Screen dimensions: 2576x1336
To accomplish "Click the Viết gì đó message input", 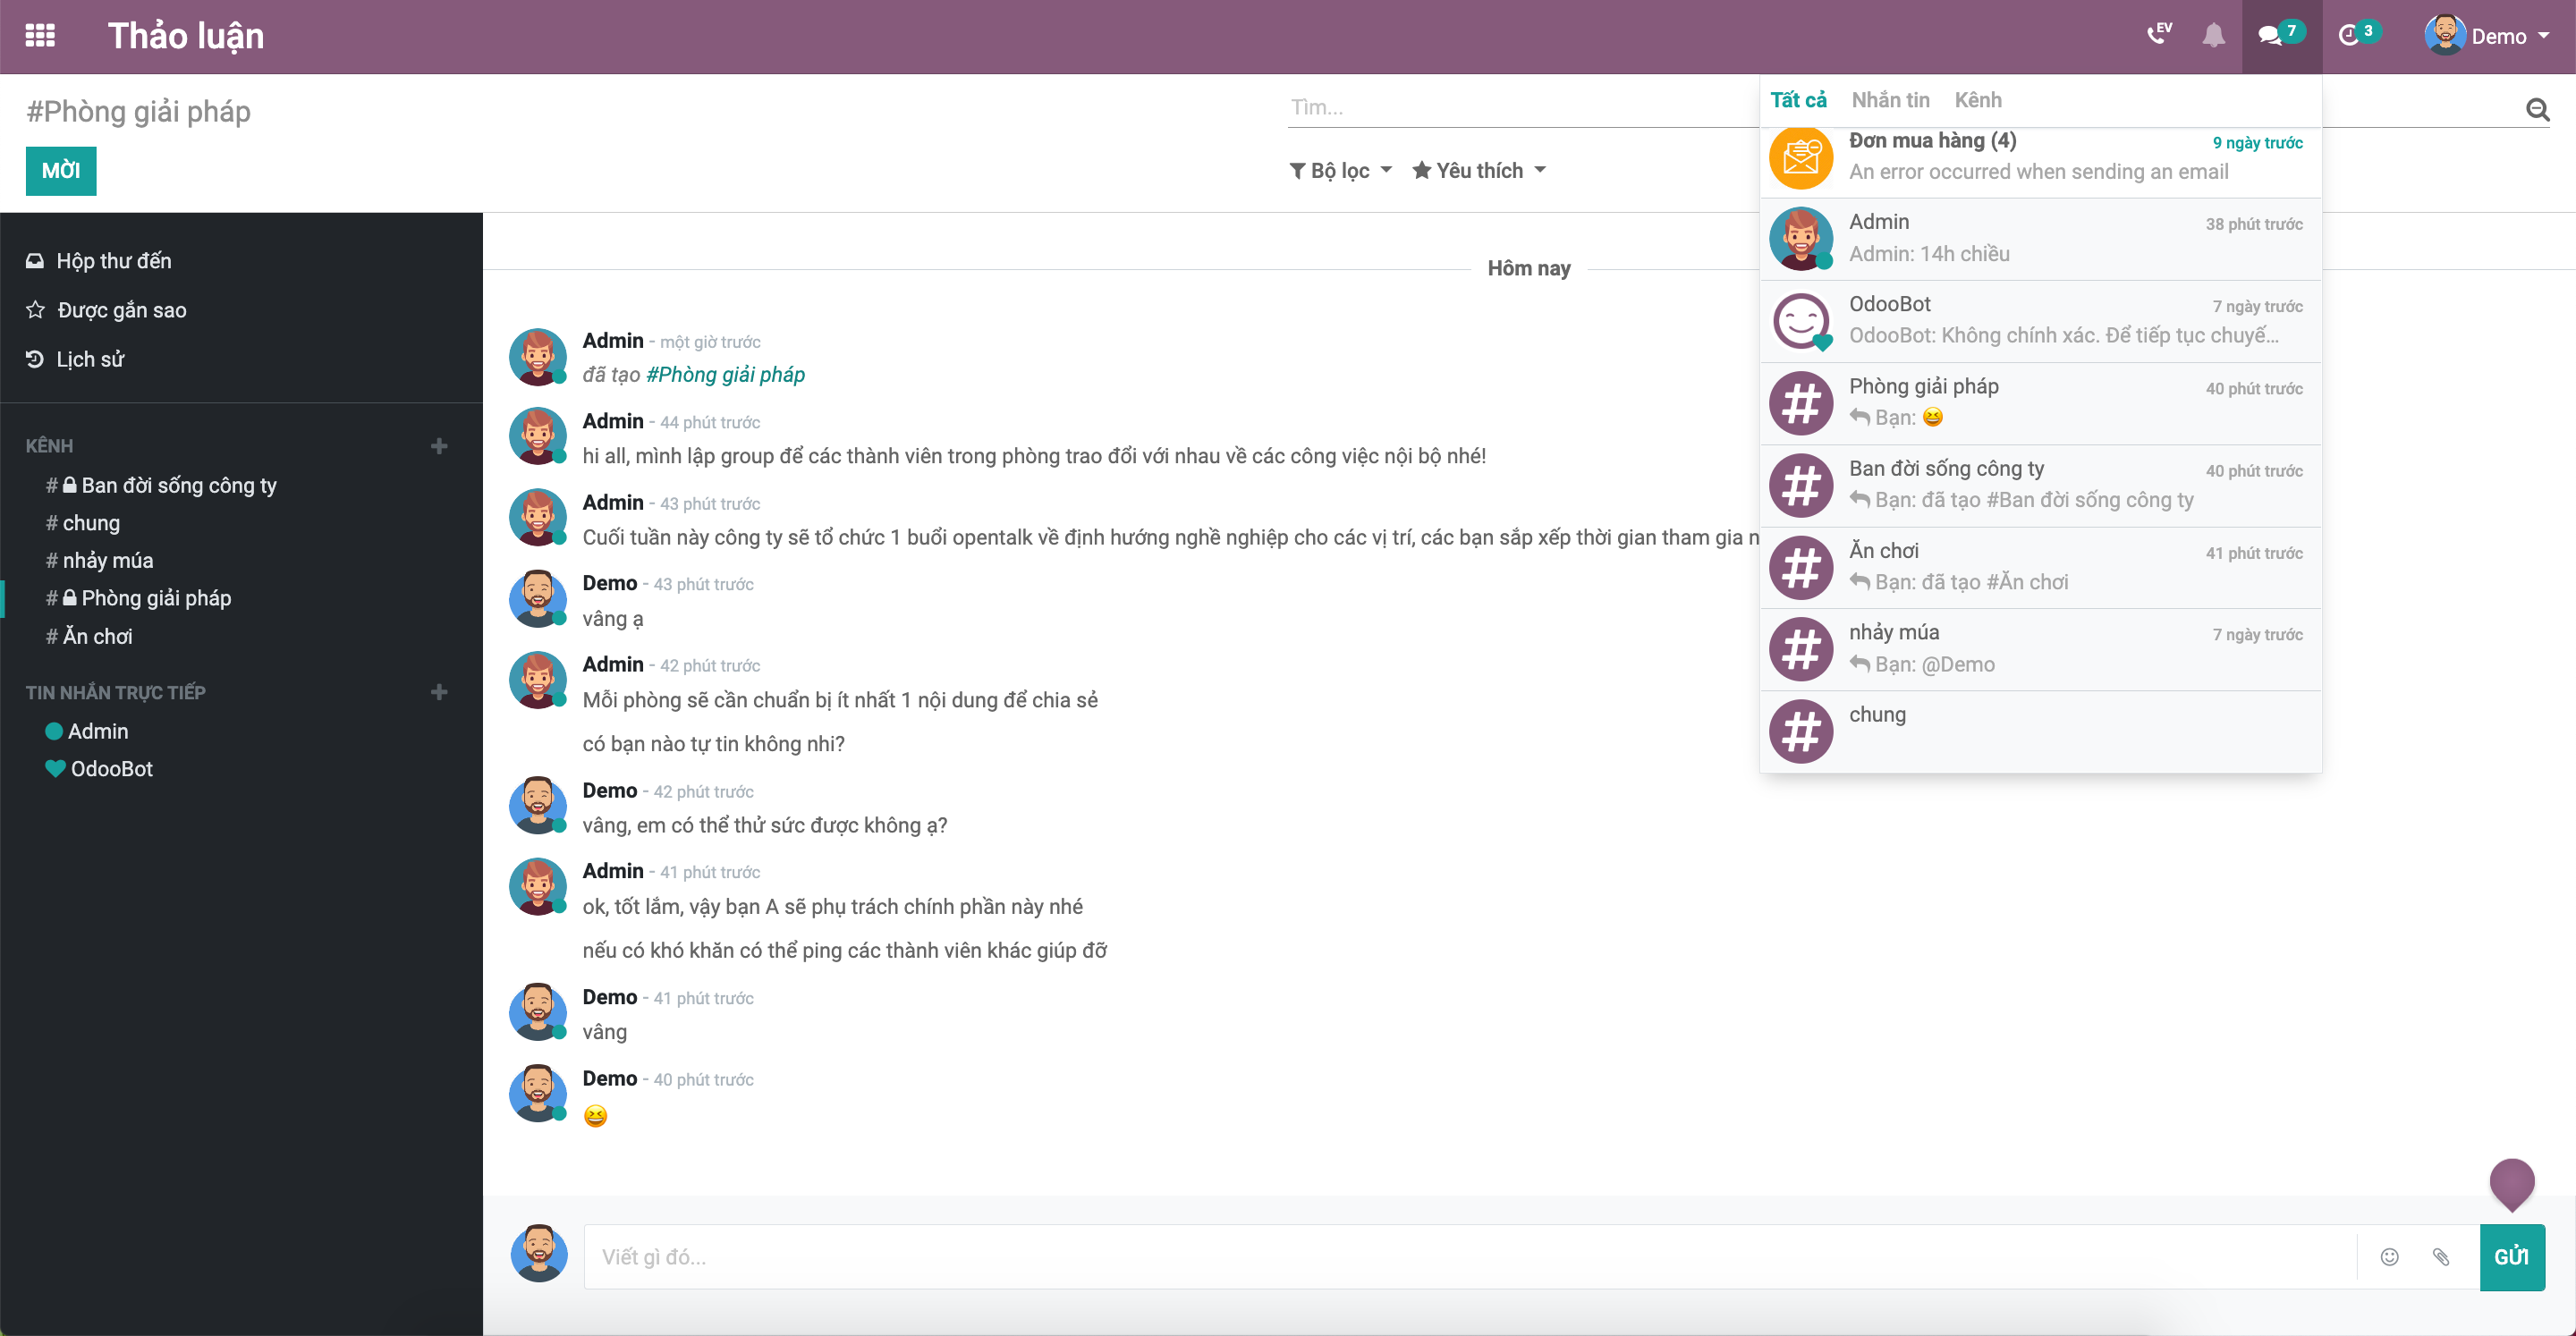I will pos(1470,1257).
